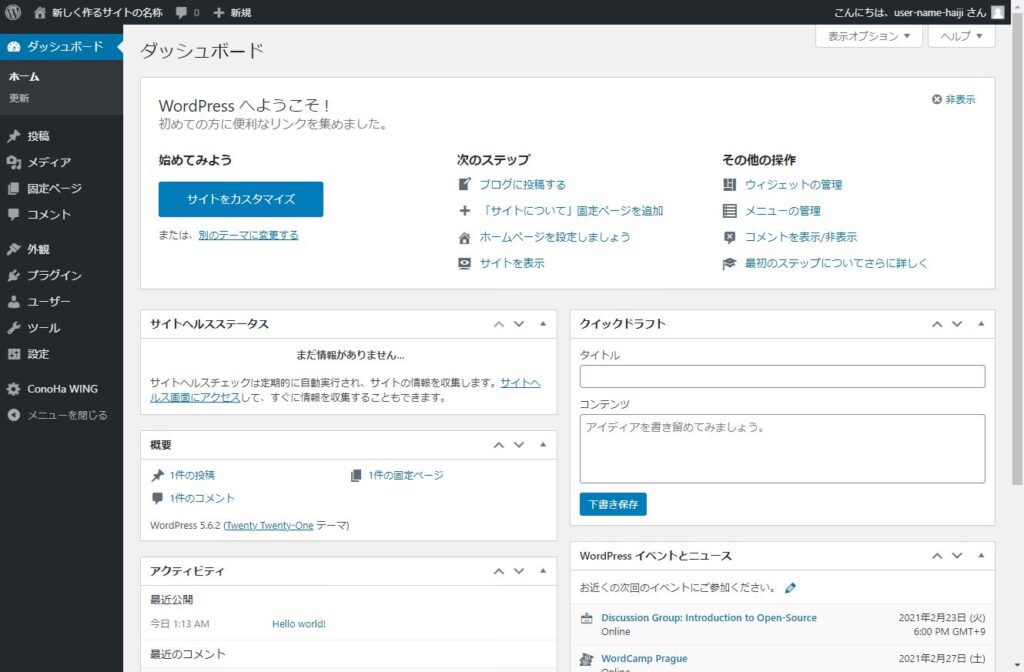1024x672 pixels.
Task: Toggle the 概要 panel collapse triangle
Action: pos(543,444)
